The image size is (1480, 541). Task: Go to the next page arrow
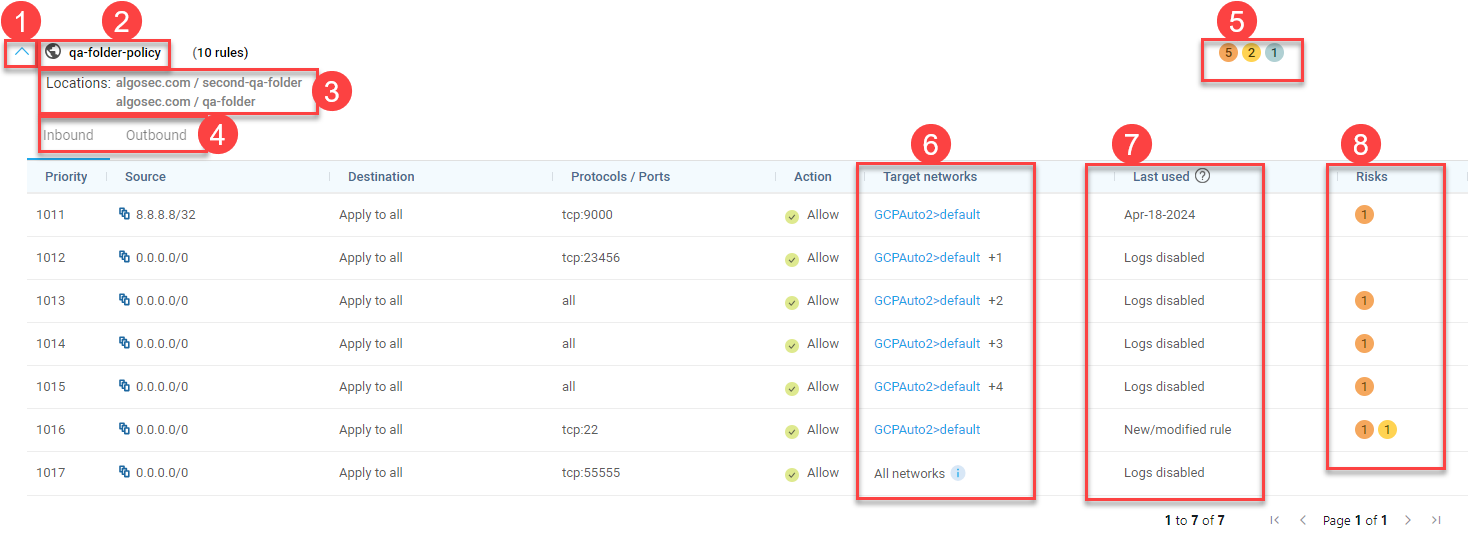coord(1408,520)
